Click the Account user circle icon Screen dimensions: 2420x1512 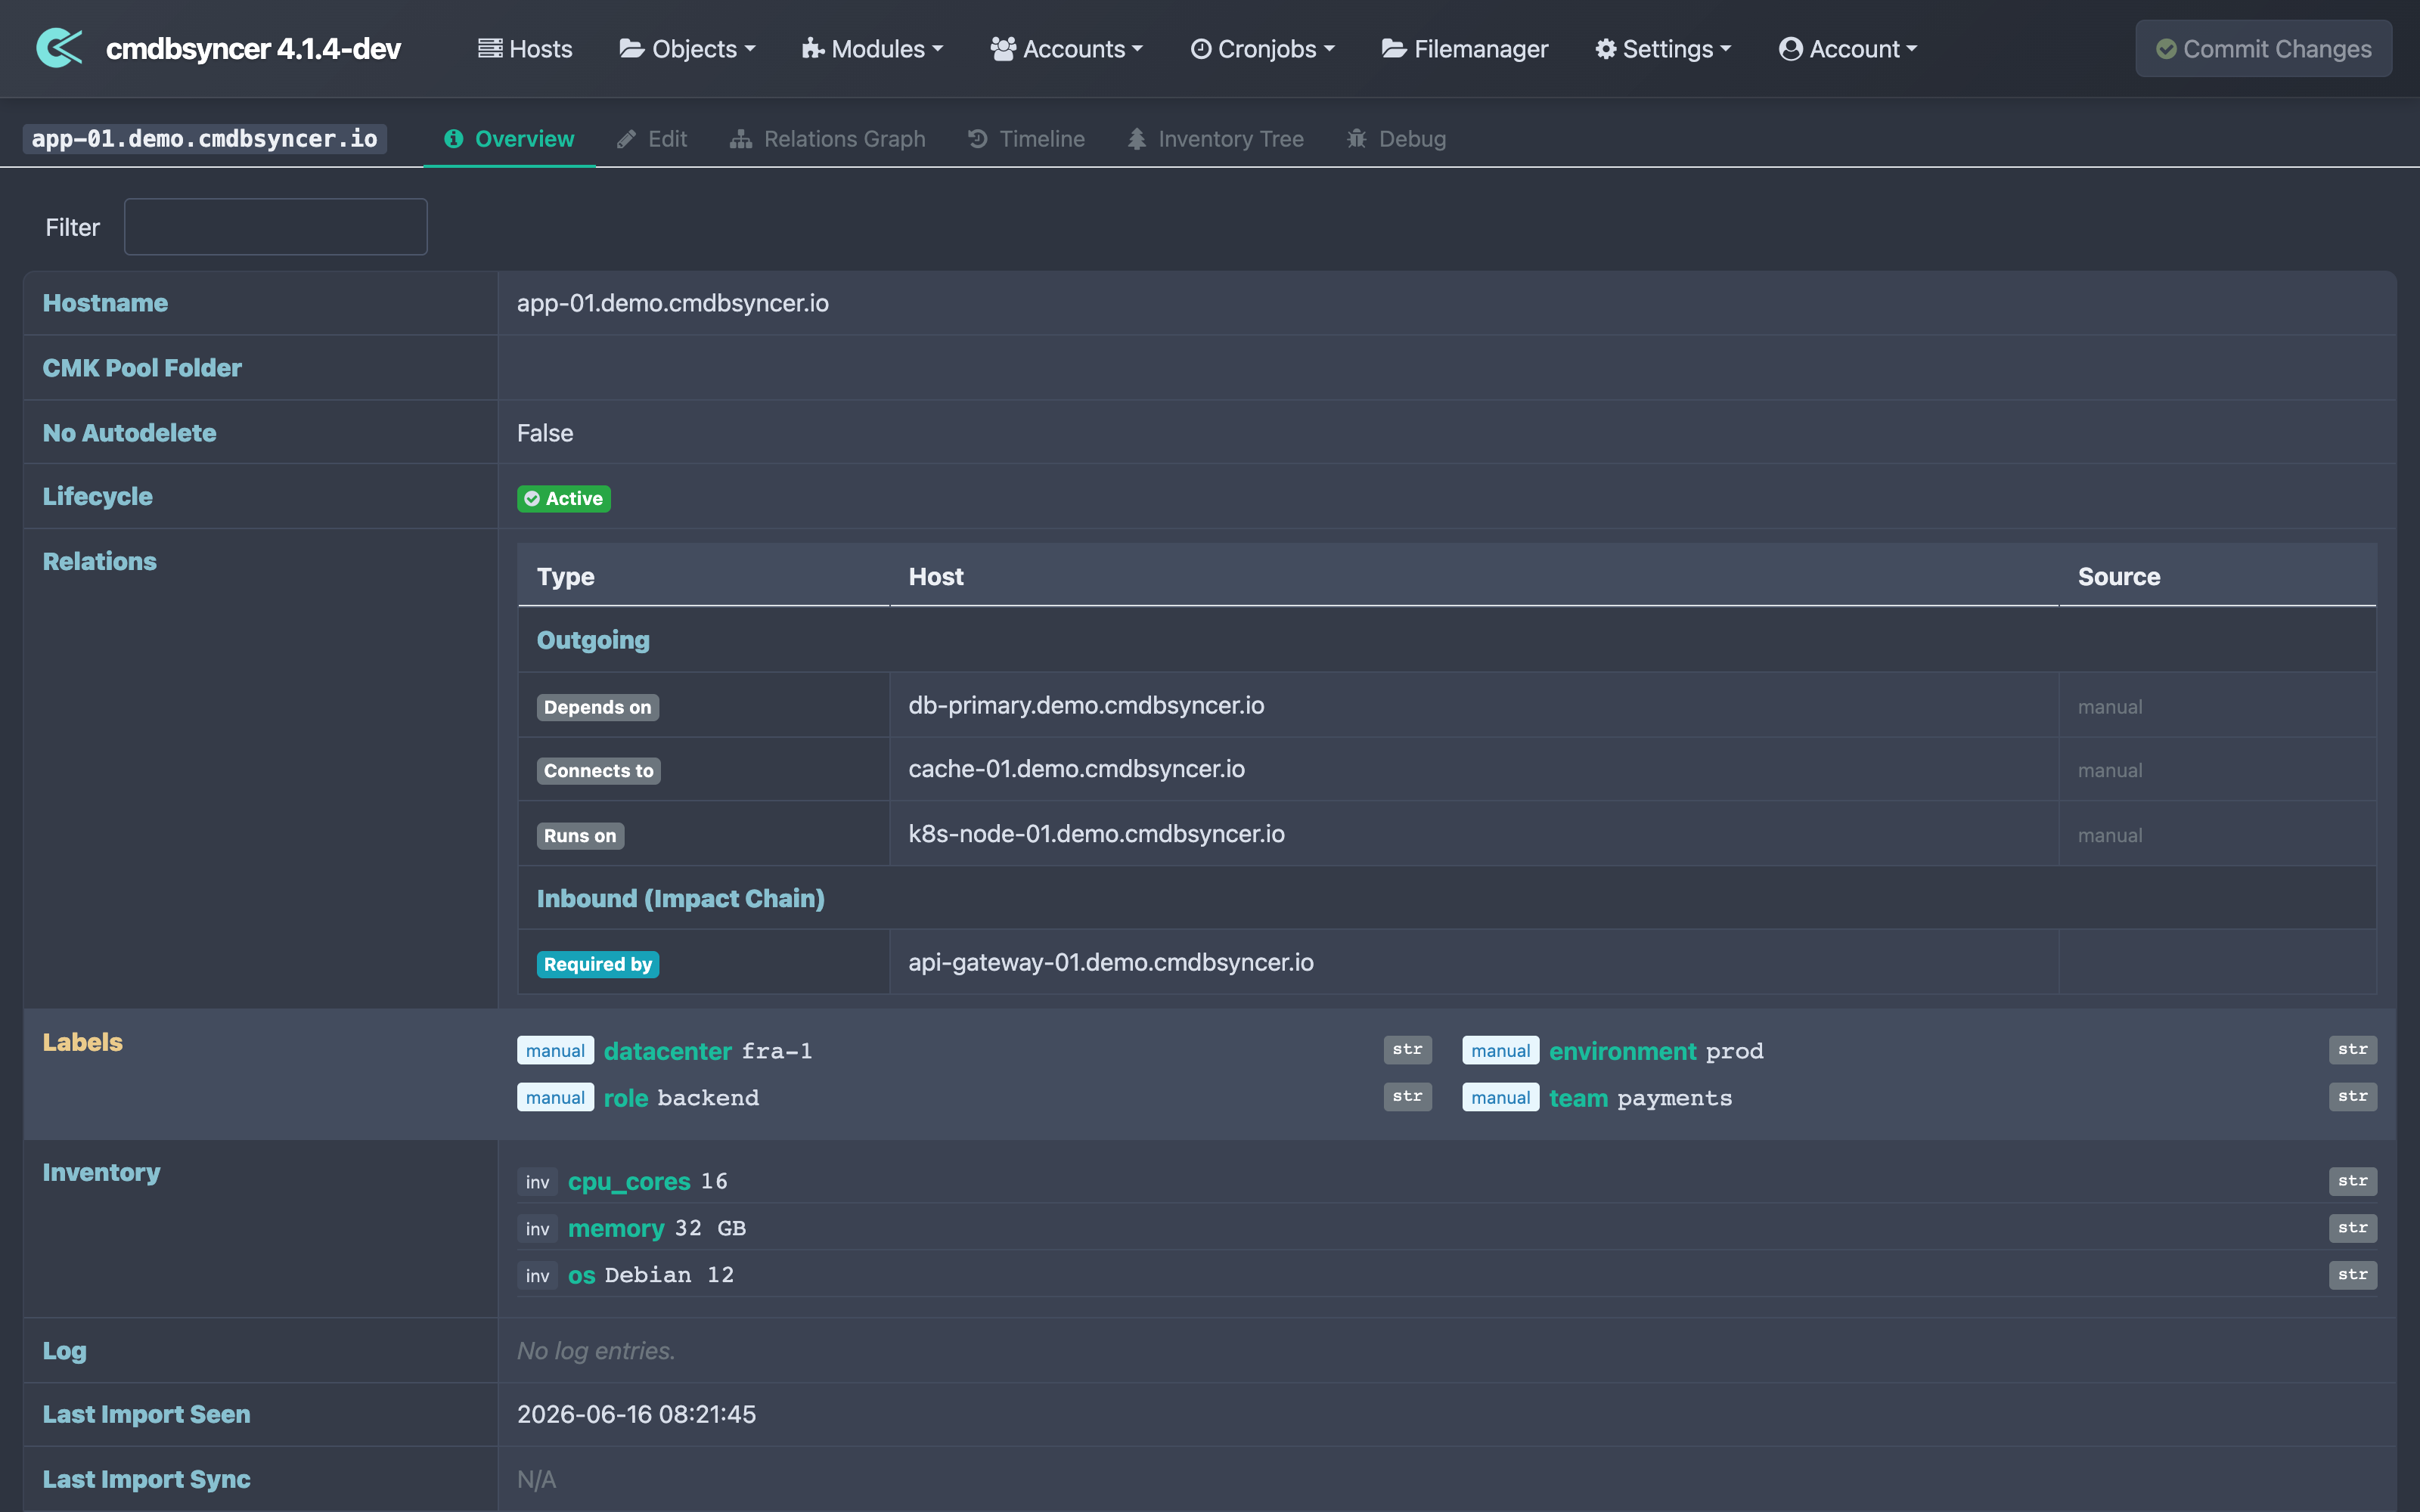[x=1791, y=48]
